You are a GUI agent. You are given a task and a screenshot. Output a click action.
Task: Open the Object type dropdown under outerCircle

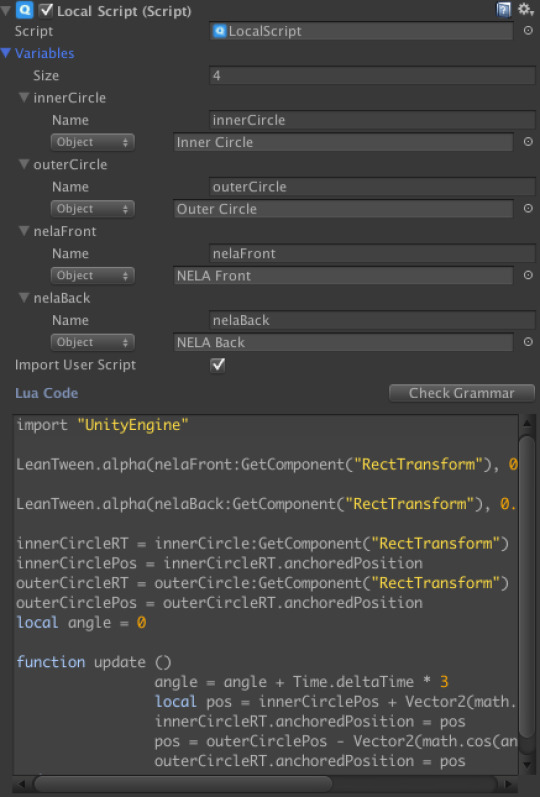click(93, 209)
